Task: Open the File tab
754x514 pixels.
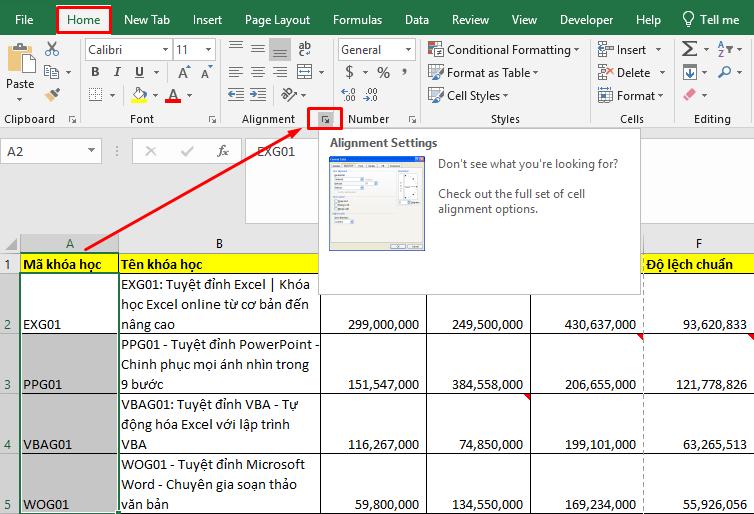Action: point(24,20)
